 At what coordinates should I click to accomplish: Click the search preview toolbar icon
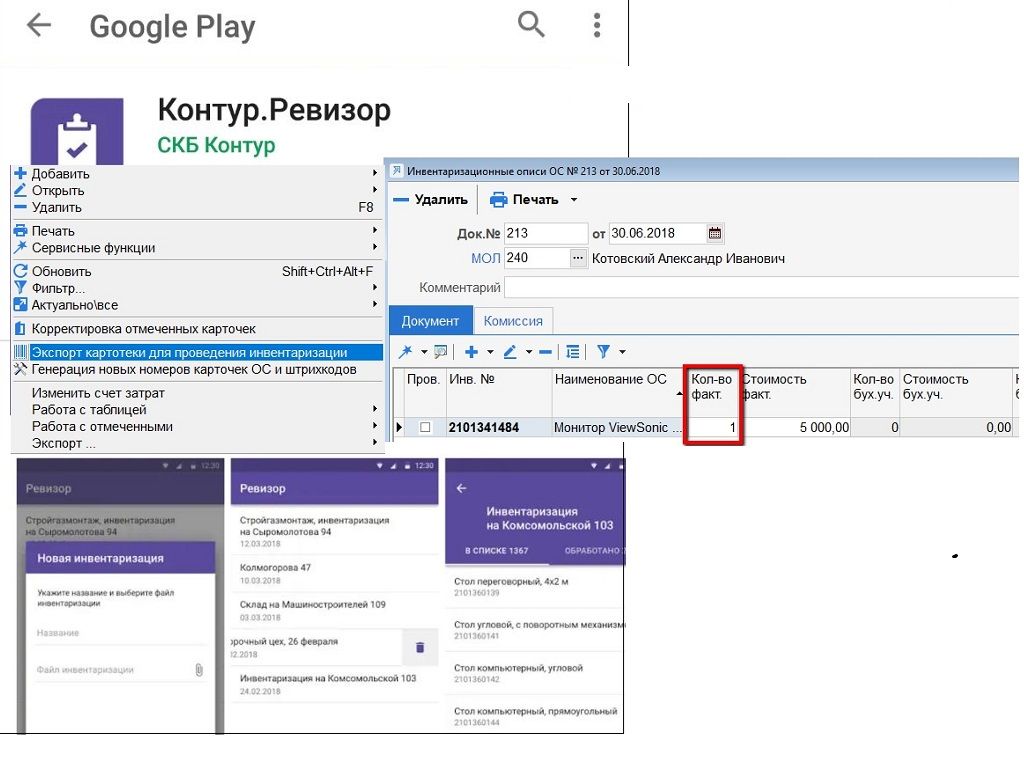[x=441, y=352]
